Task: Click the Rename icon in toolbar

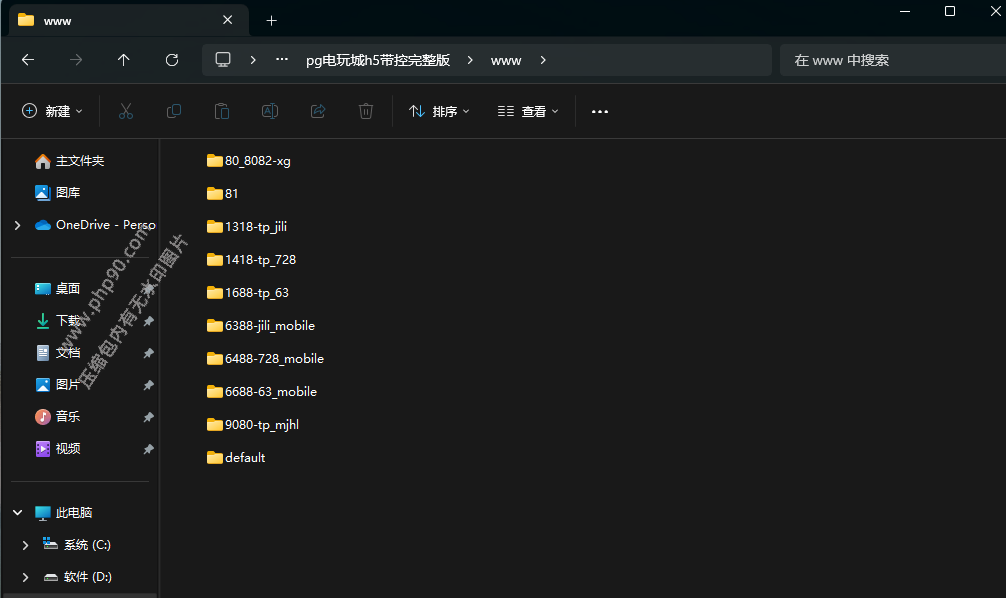Action: [x=270, y=111]
